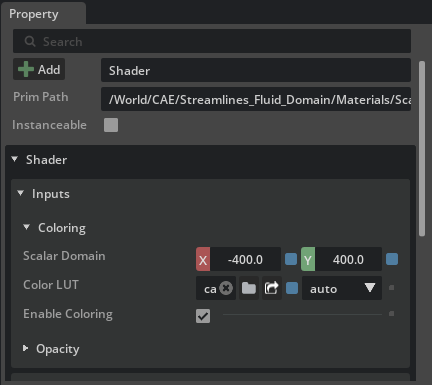
Task: Click the blue square beside the Y value
Action: tap(392, 259)
